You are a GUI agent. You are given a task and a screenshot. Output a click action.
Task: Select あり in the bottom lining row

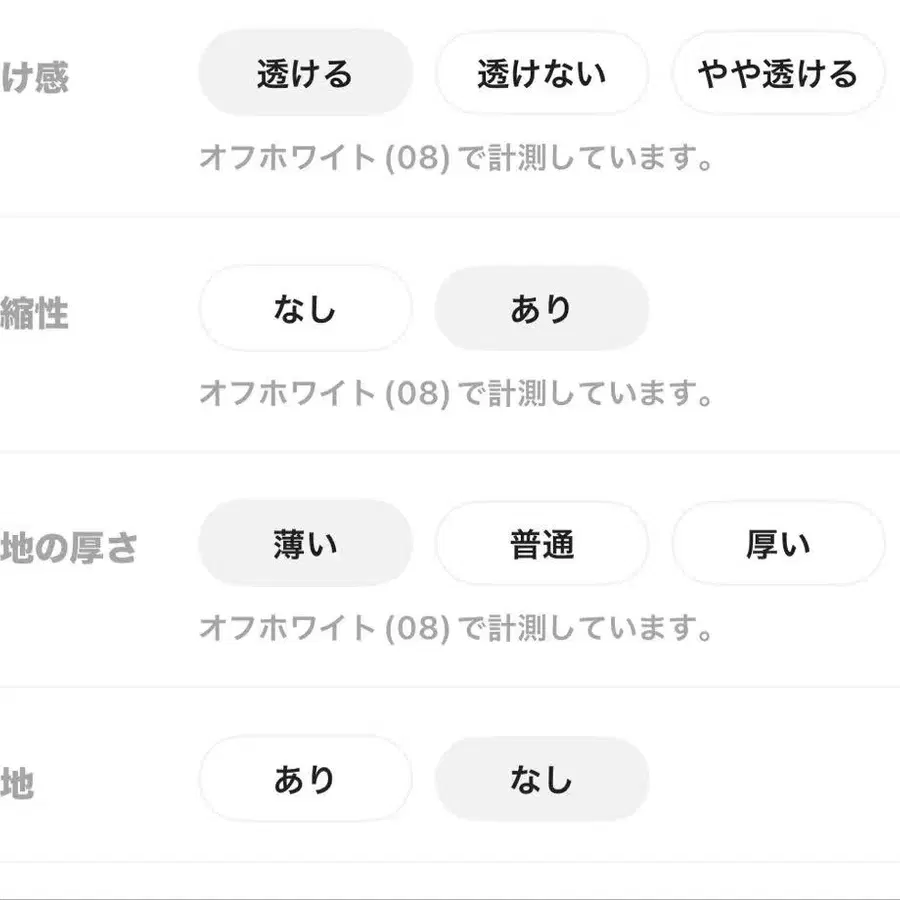(305, 779)
